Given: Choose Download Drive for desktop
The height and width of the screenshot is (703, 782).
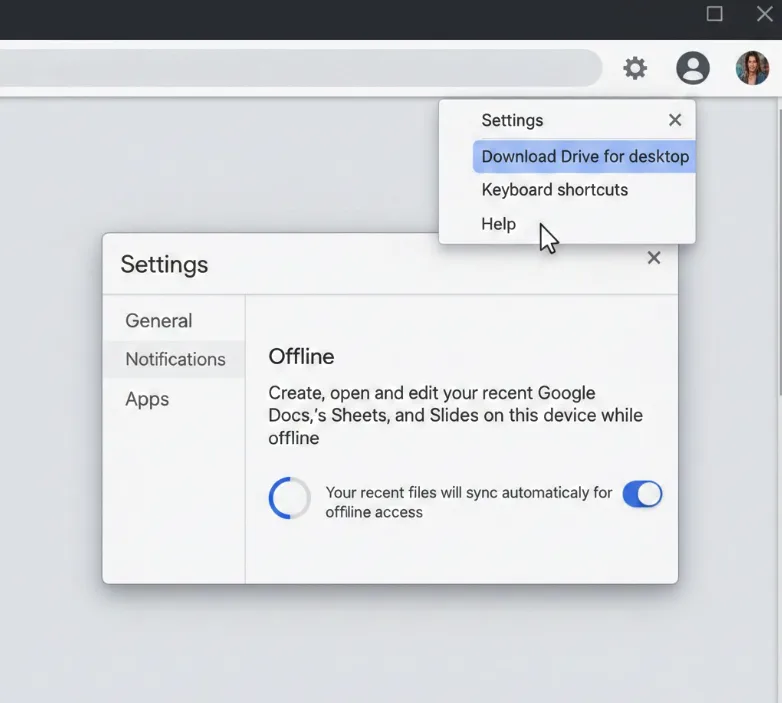Looking at the screenshot, I should pos(584,156).
